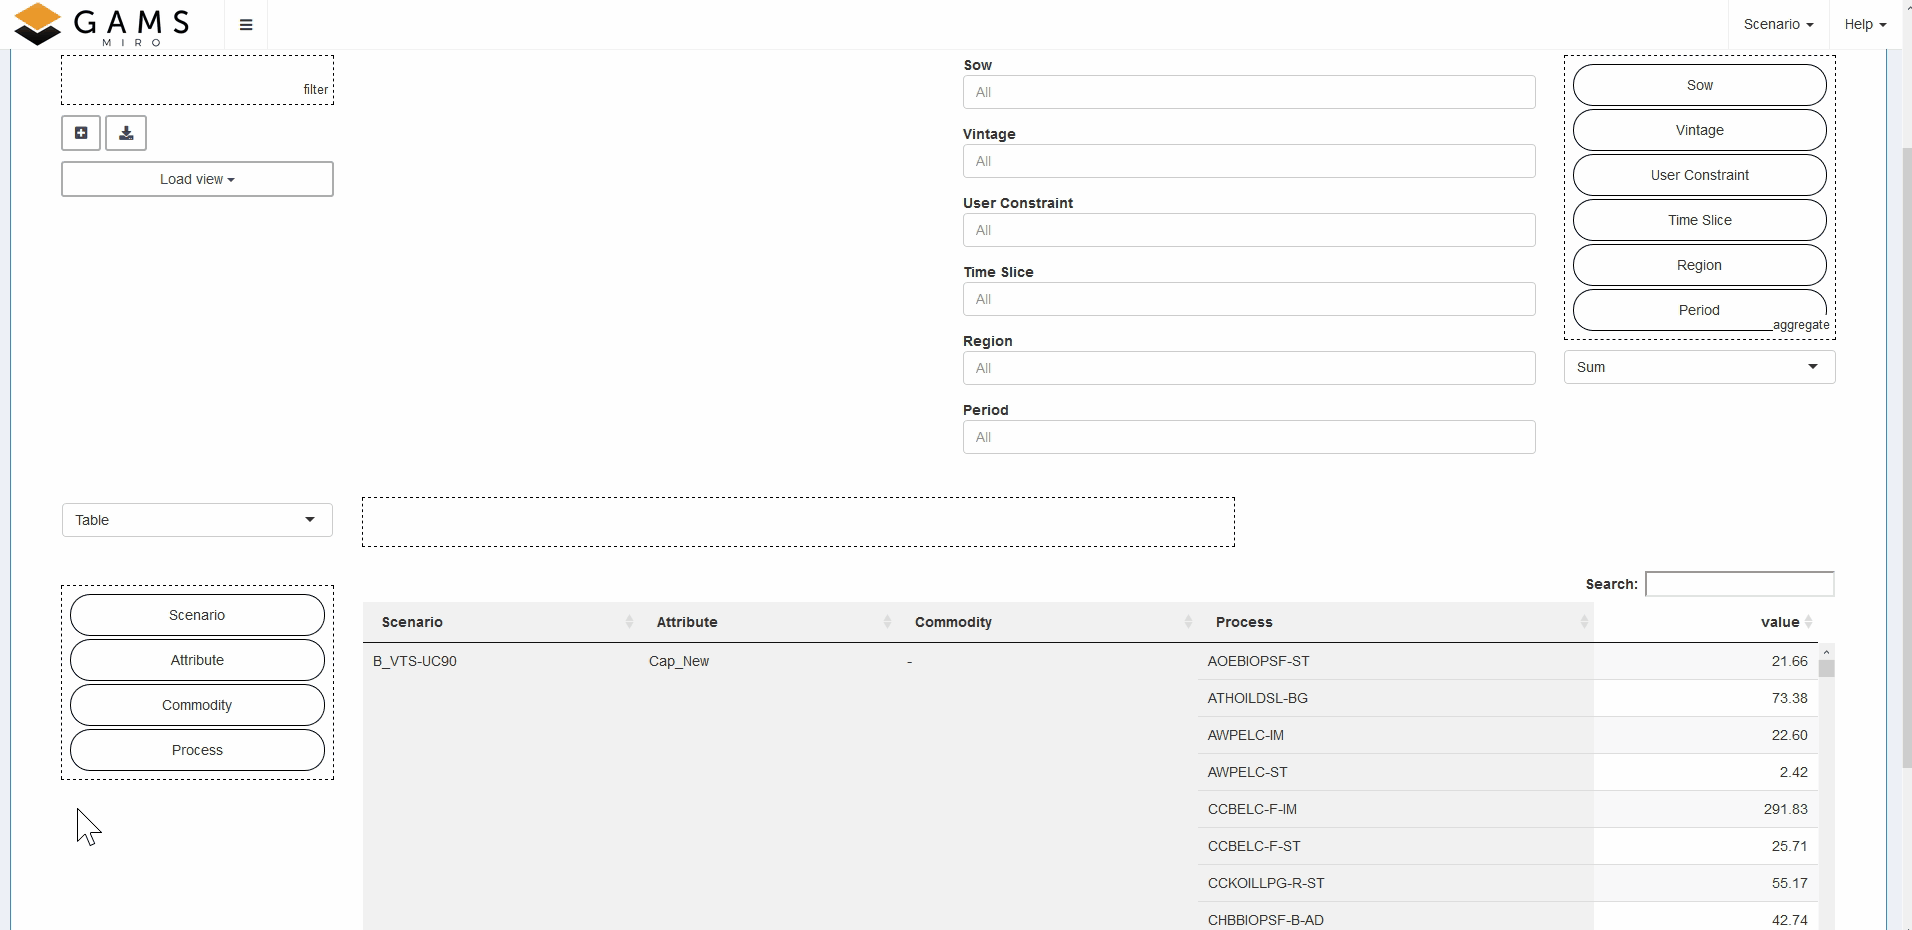Click the Region filter select field
This screenshot has height=930, width=1912.
point(1248,368)
